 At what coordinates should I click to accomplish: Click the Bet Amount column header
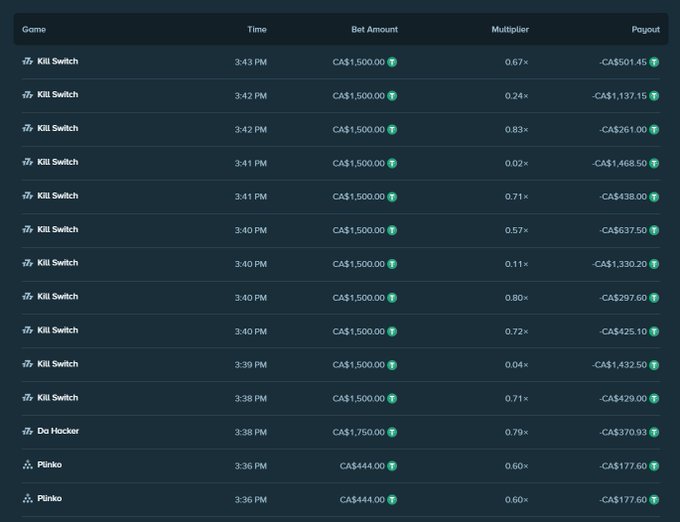click(374, 29)
